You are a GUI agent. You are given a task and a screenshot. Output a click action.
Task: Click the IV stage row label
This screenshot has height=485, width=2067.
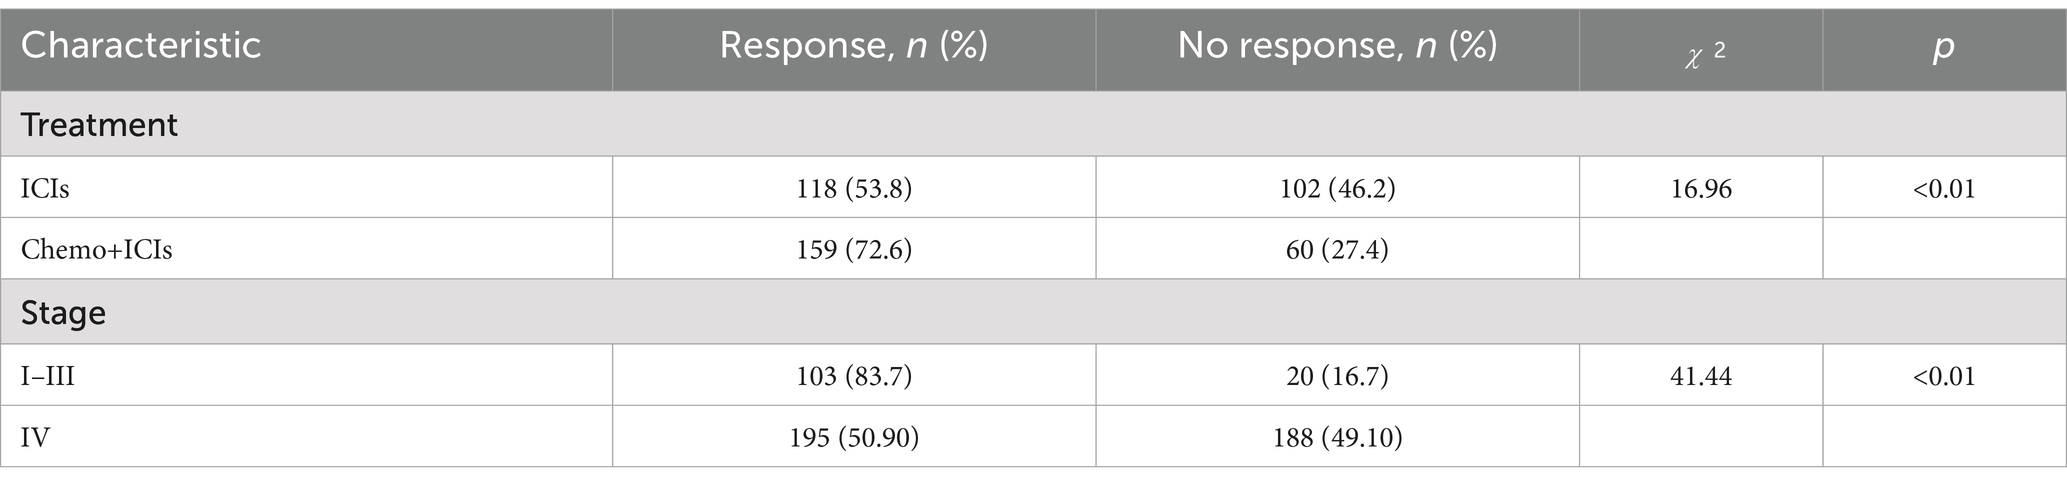click(35, 437)
